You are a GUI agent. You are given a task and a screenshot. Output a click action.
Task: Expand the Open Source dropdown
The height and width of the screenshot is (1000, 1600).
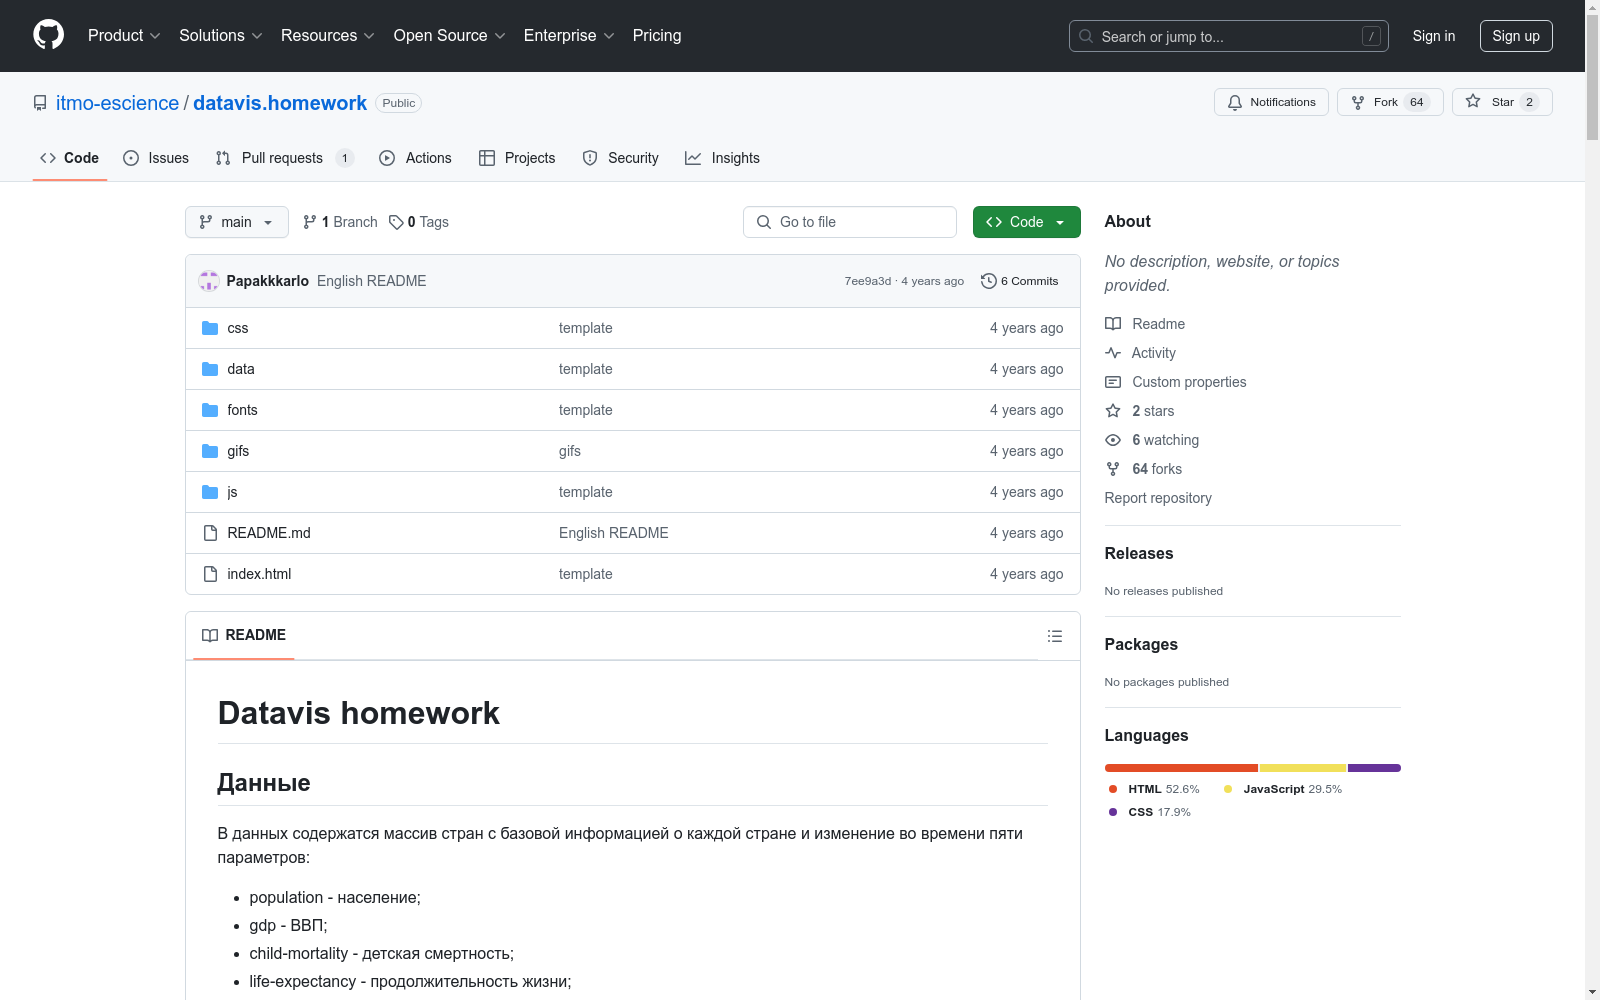450,36
